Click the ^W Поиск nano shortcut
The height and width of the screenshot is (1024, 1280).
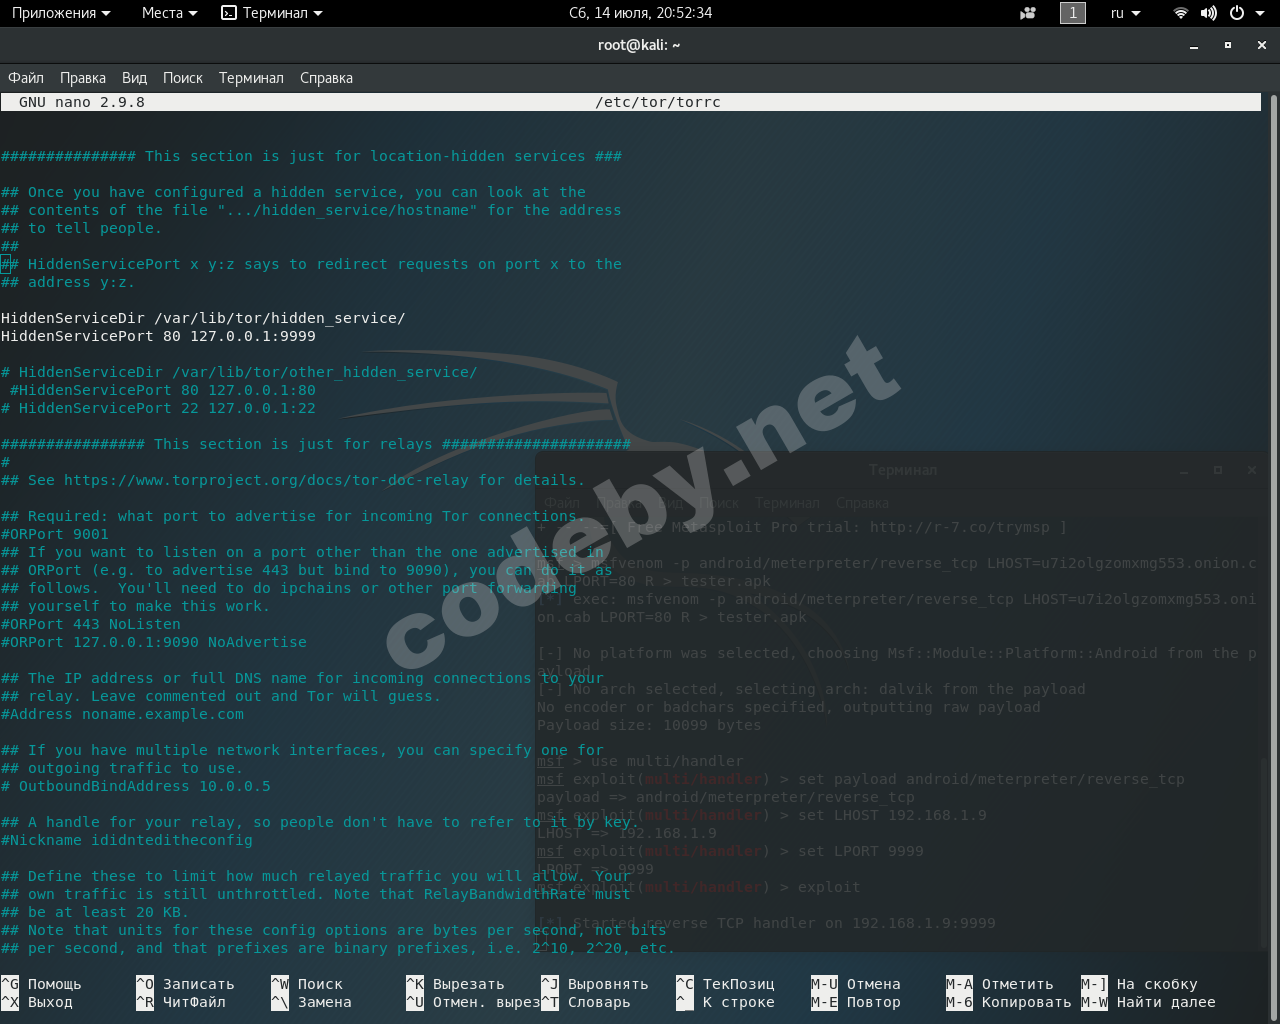click(307, 984)
